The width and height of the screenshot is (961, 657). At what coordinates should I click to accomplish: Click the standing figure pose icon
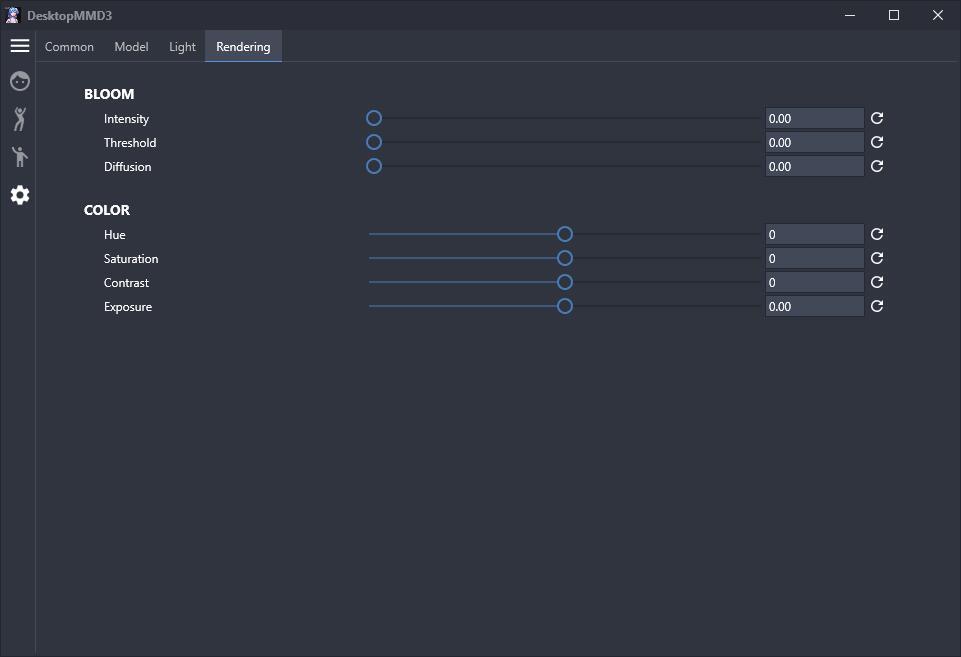[20, 157]
